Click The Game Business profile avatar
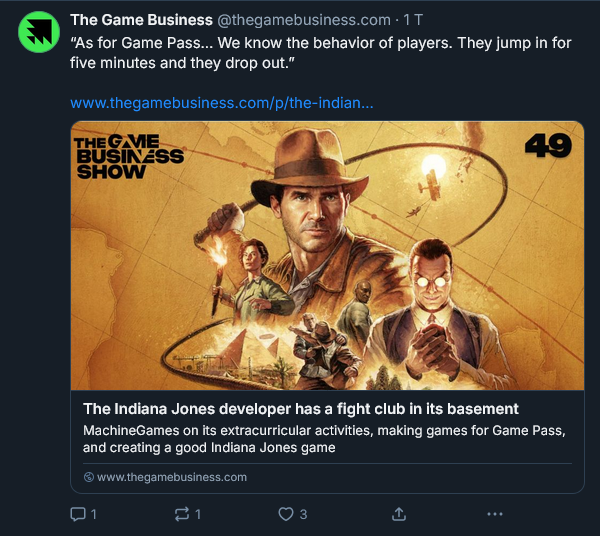The image size is (600, 536). click(x=39, y=33)
